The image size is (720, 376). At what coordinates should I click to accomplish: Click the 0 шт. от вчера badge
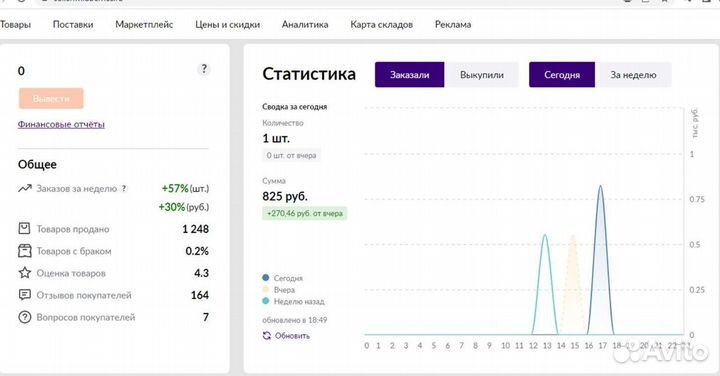(292, 156)
